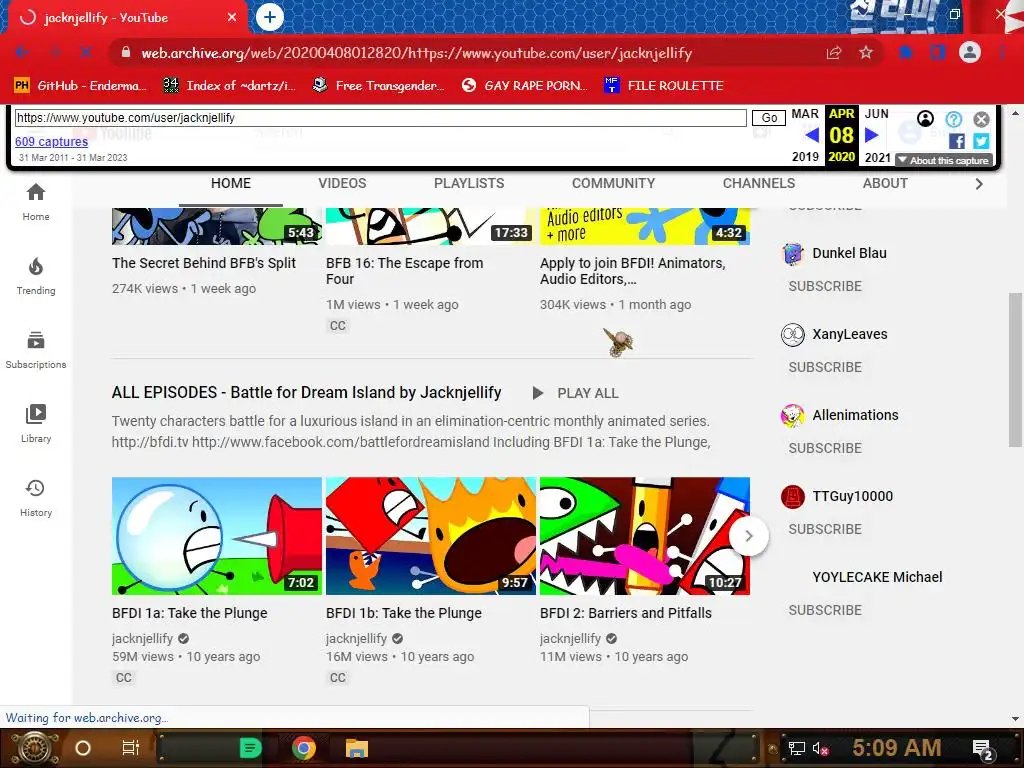Open Trending in YouTube sidebar
The image size is (1024, 768).
(x=36, y=276)
